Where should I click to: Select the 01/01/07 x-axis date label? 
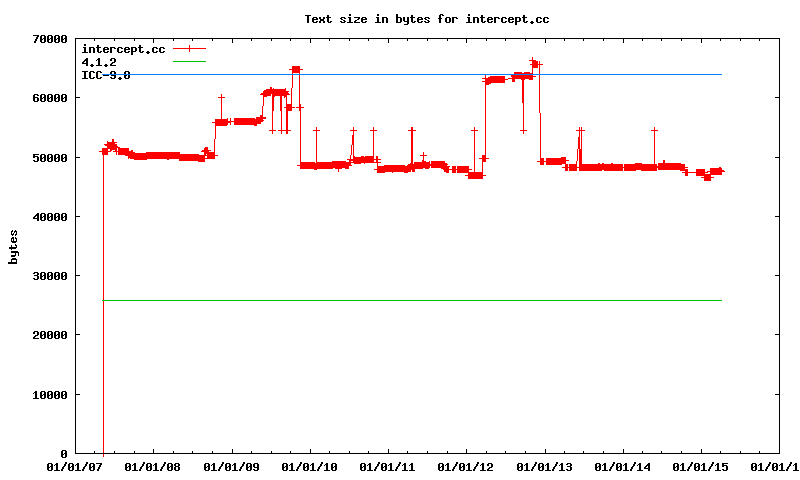(74, 466)
